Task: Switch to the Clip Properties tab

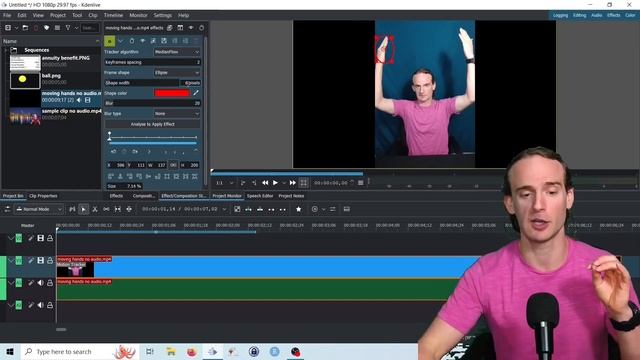Action: pos(43,196)
